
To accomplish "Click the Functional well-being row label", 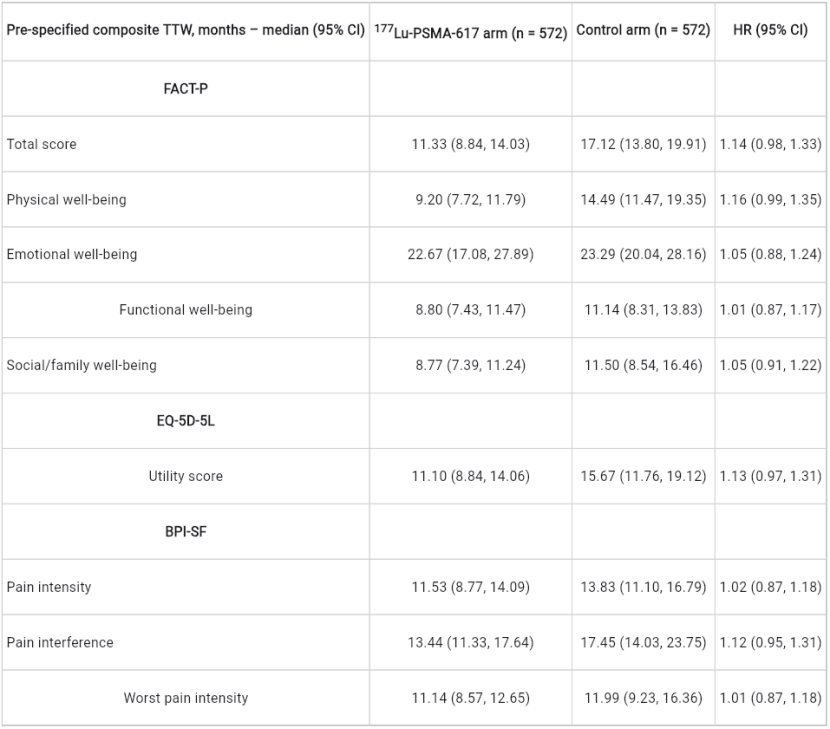I will (x=185, y=310).
